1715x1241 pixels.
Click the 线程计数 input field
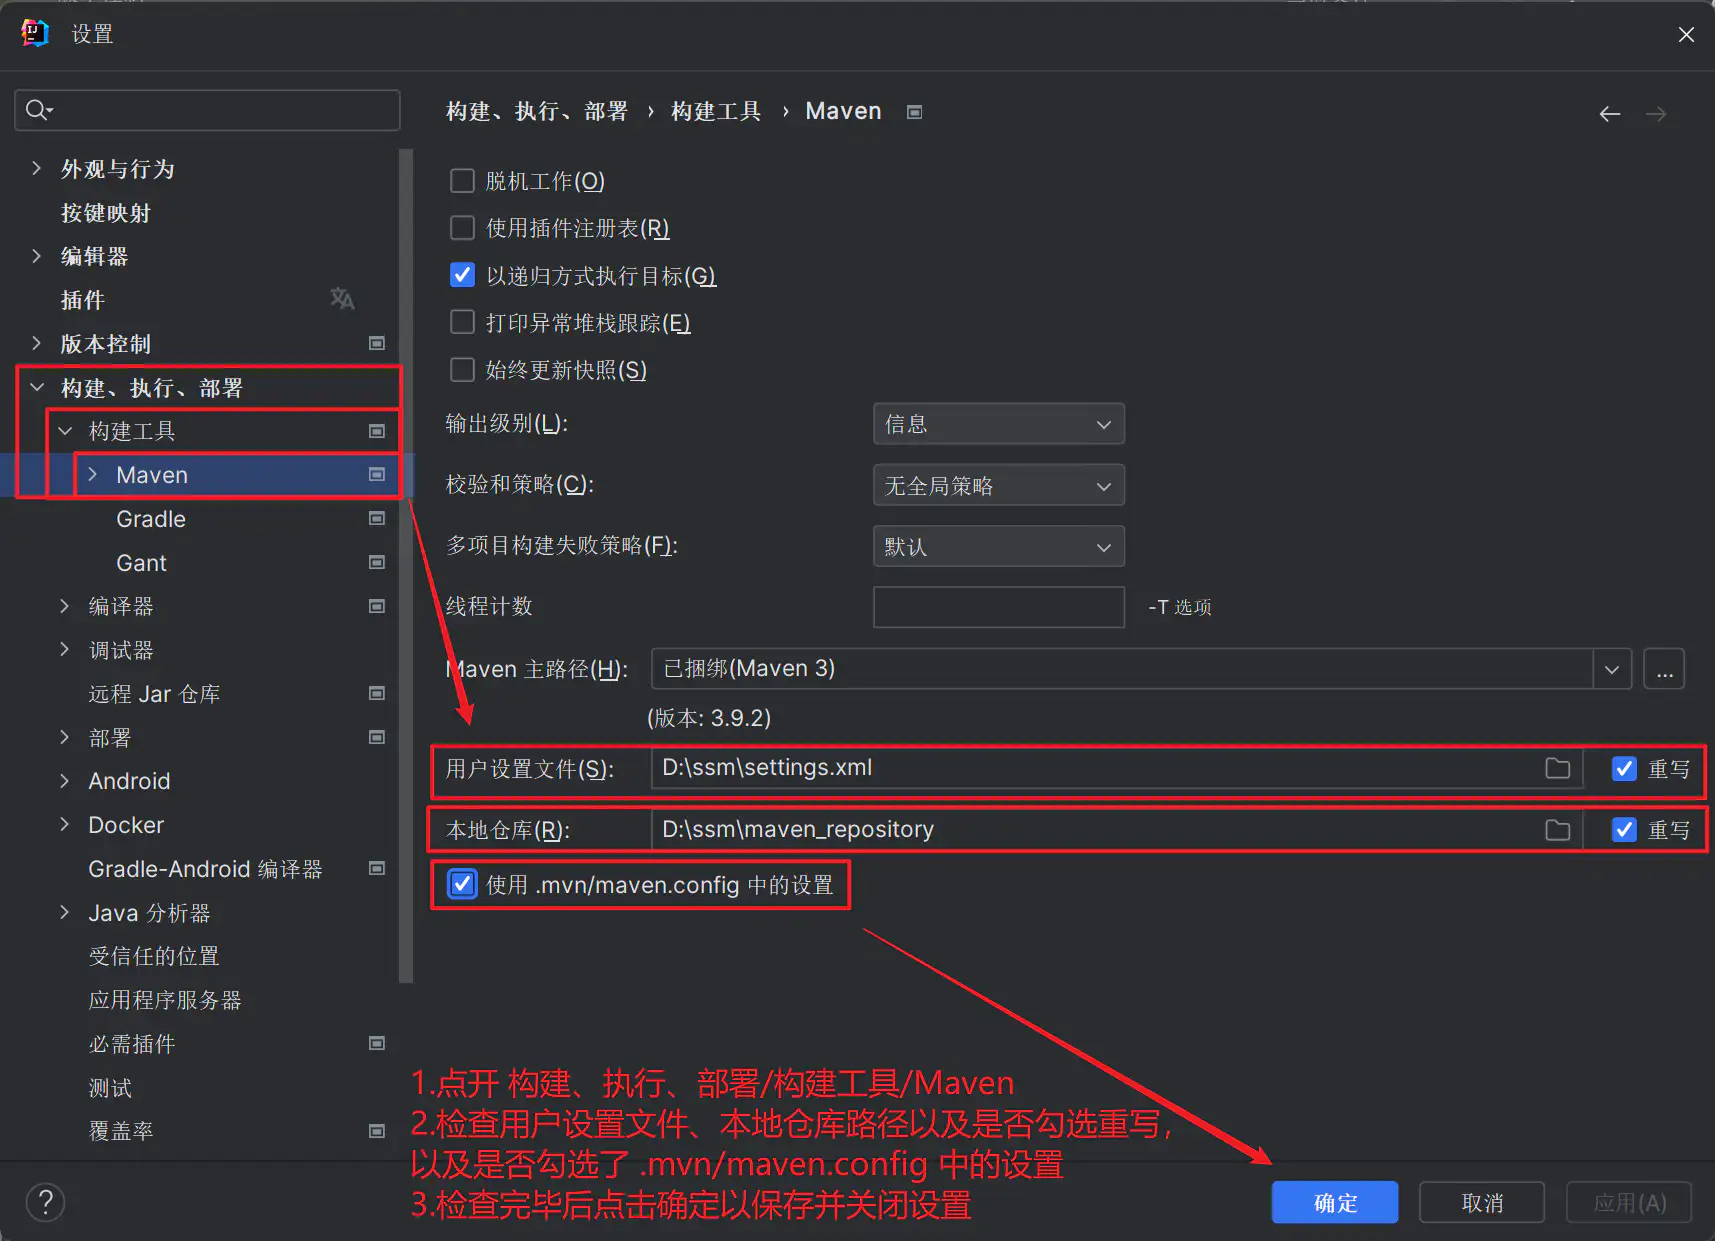tap(999, 607)
